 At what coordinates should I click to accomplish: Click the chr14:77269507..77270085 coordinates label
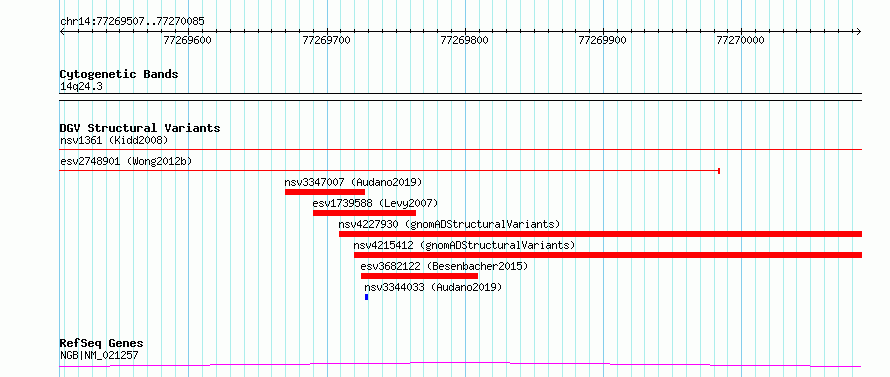(132, 22)
